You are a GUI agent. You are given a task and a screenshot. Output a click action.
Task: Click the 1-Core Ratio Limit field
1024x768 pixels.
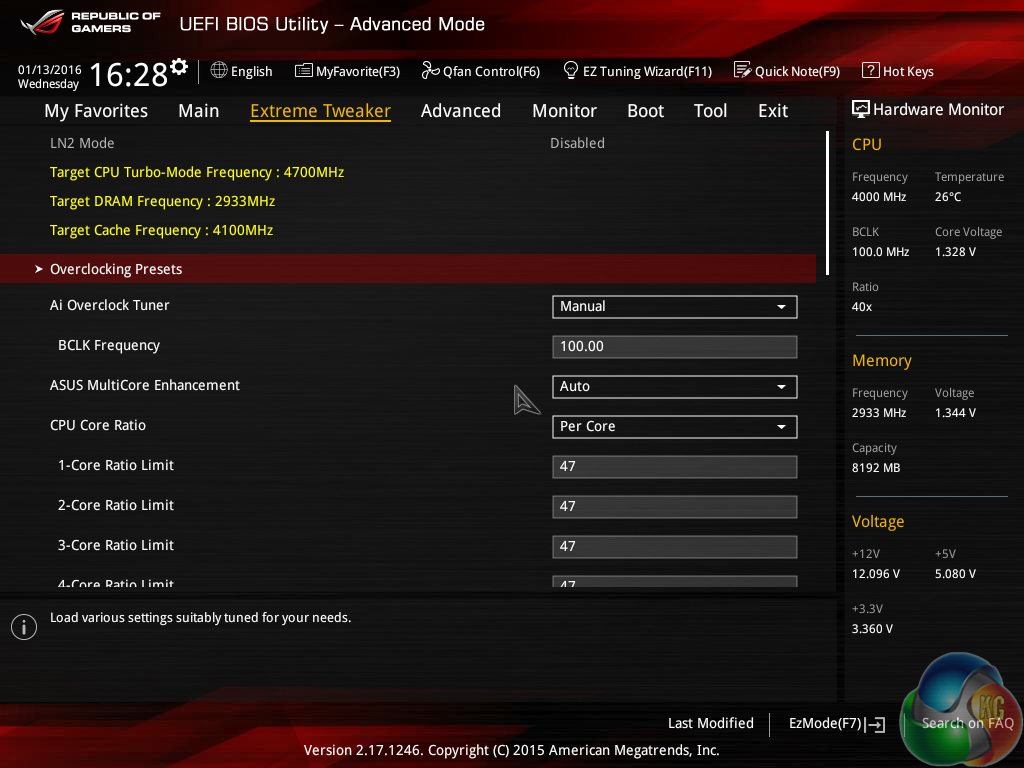coord(675,466)
